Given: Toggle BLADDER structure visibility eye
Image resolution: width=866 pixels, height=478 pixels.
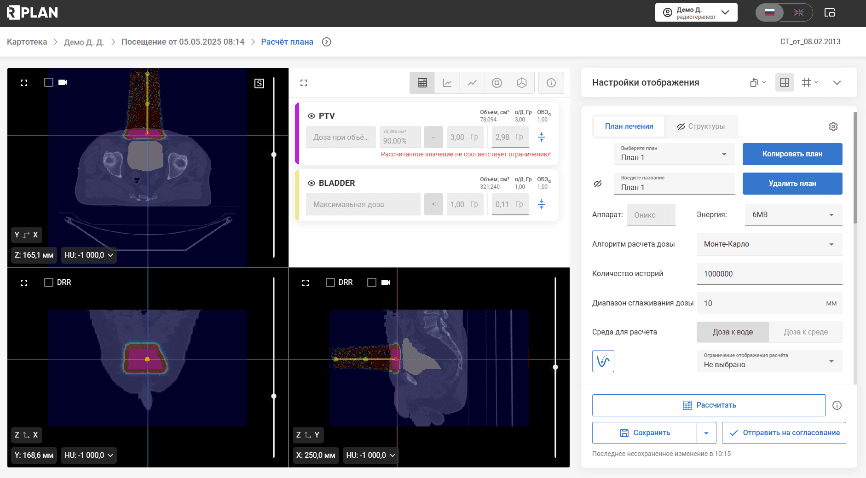Looking at the screenshot, I should tap(311, 183).
